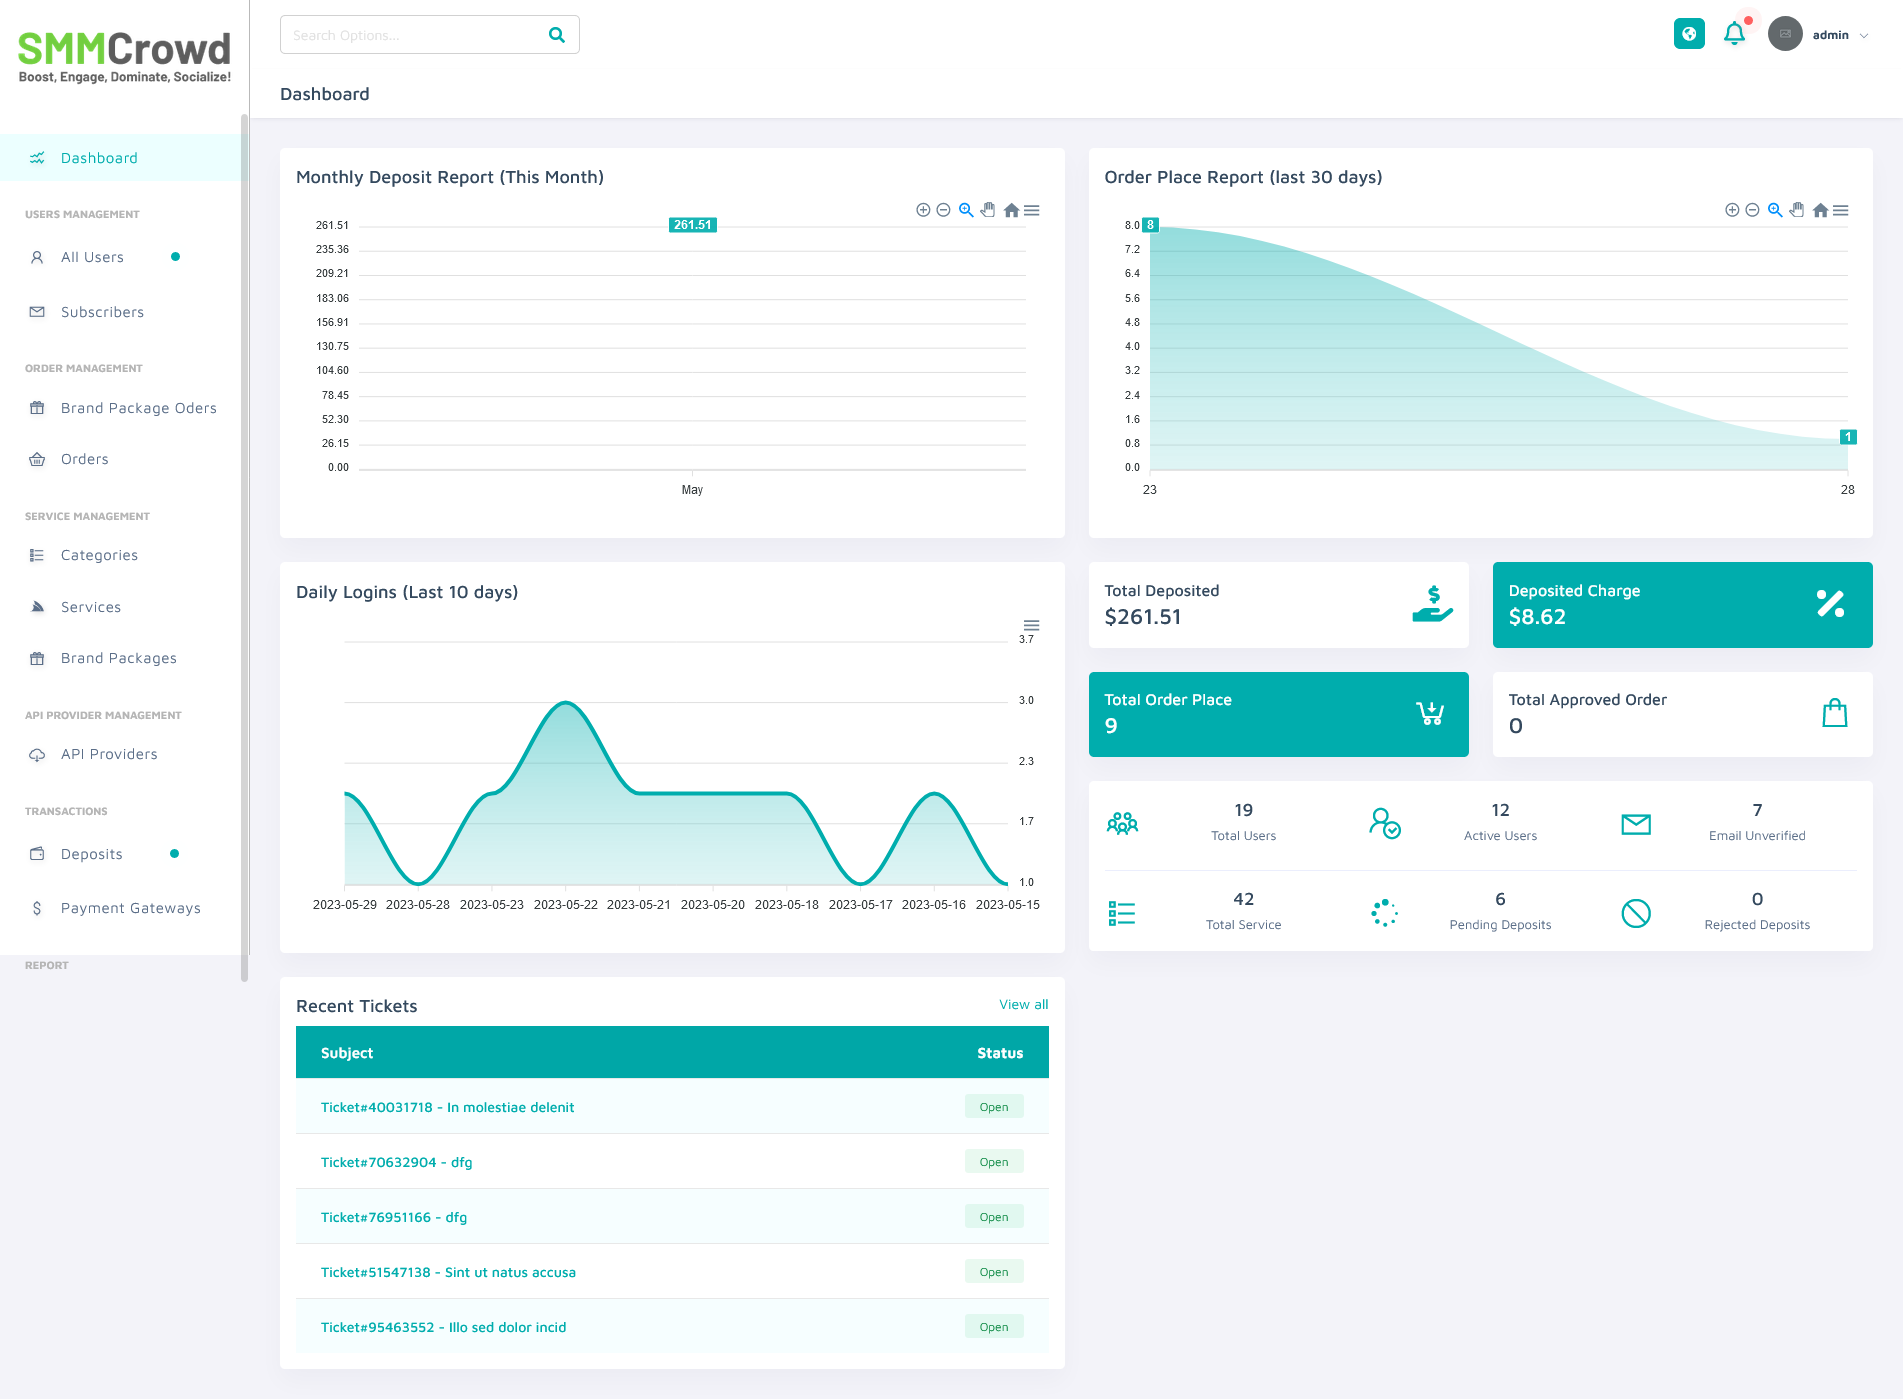Click the green globe icon in top bar
Screen dimensions: 1903x1399
pyautogui.click(x=1689, y=33)
